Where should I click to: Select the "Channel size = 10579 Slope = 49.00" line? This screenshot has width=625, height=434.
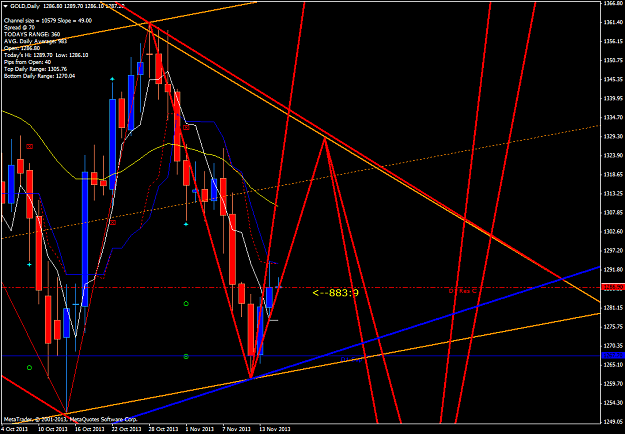pos(48,21)
